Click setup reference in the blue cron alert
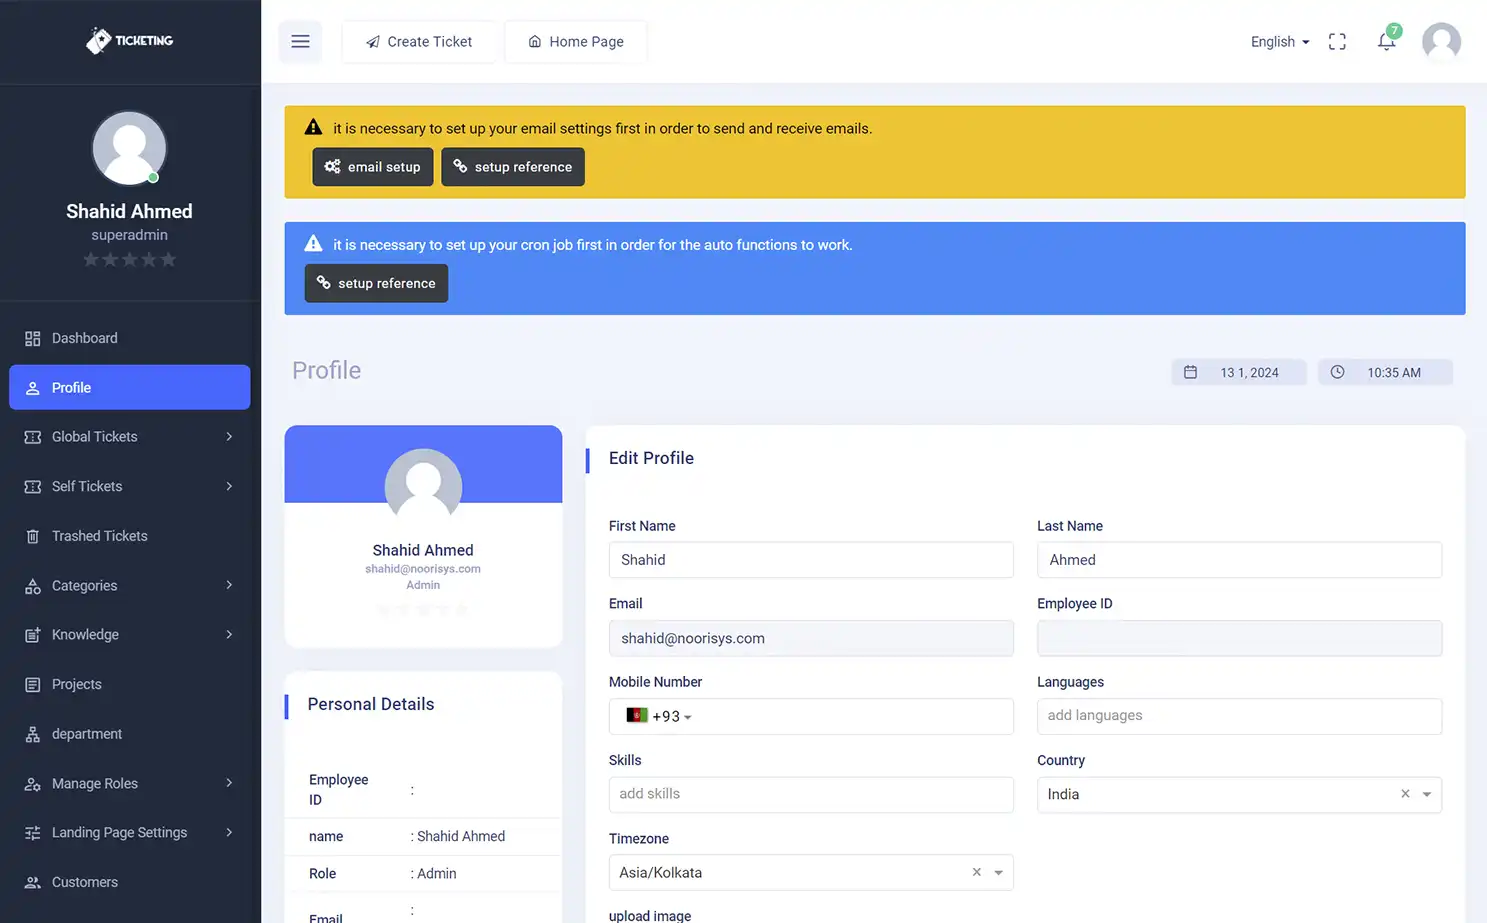The image size is (1487, 923). [376, 283]
